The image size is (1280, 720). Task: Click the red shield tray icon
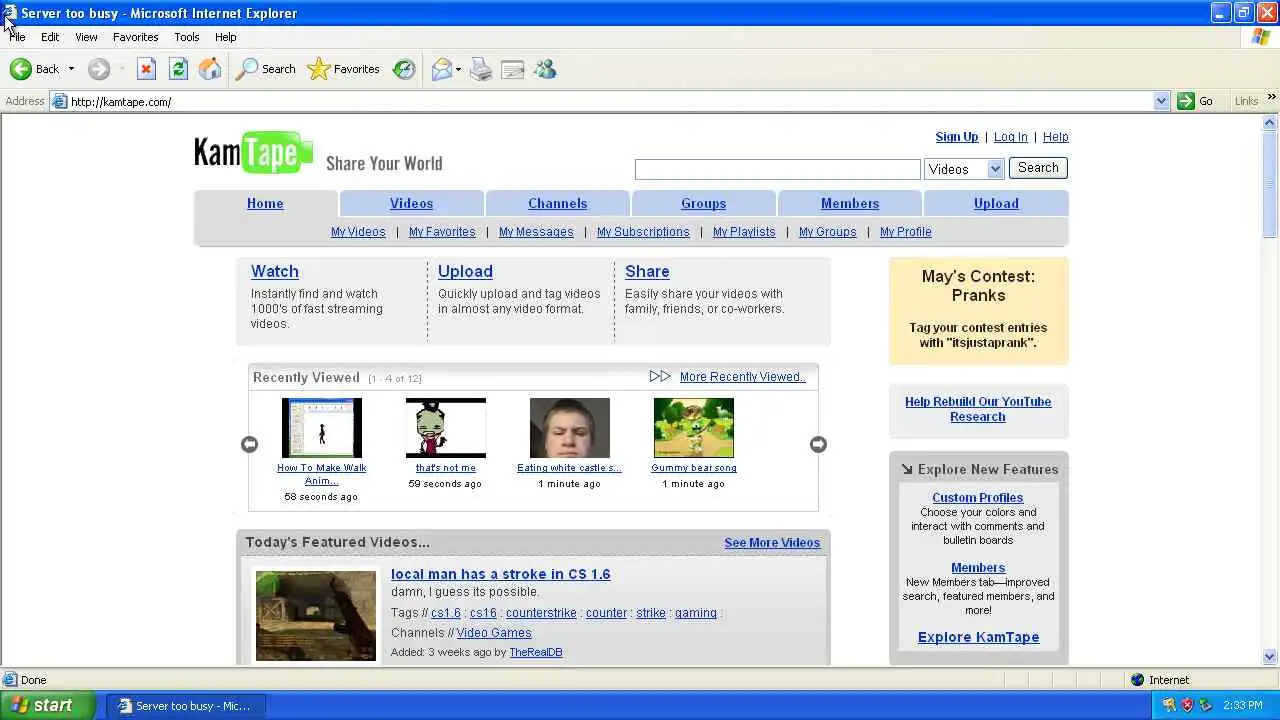pos(1187,705)
